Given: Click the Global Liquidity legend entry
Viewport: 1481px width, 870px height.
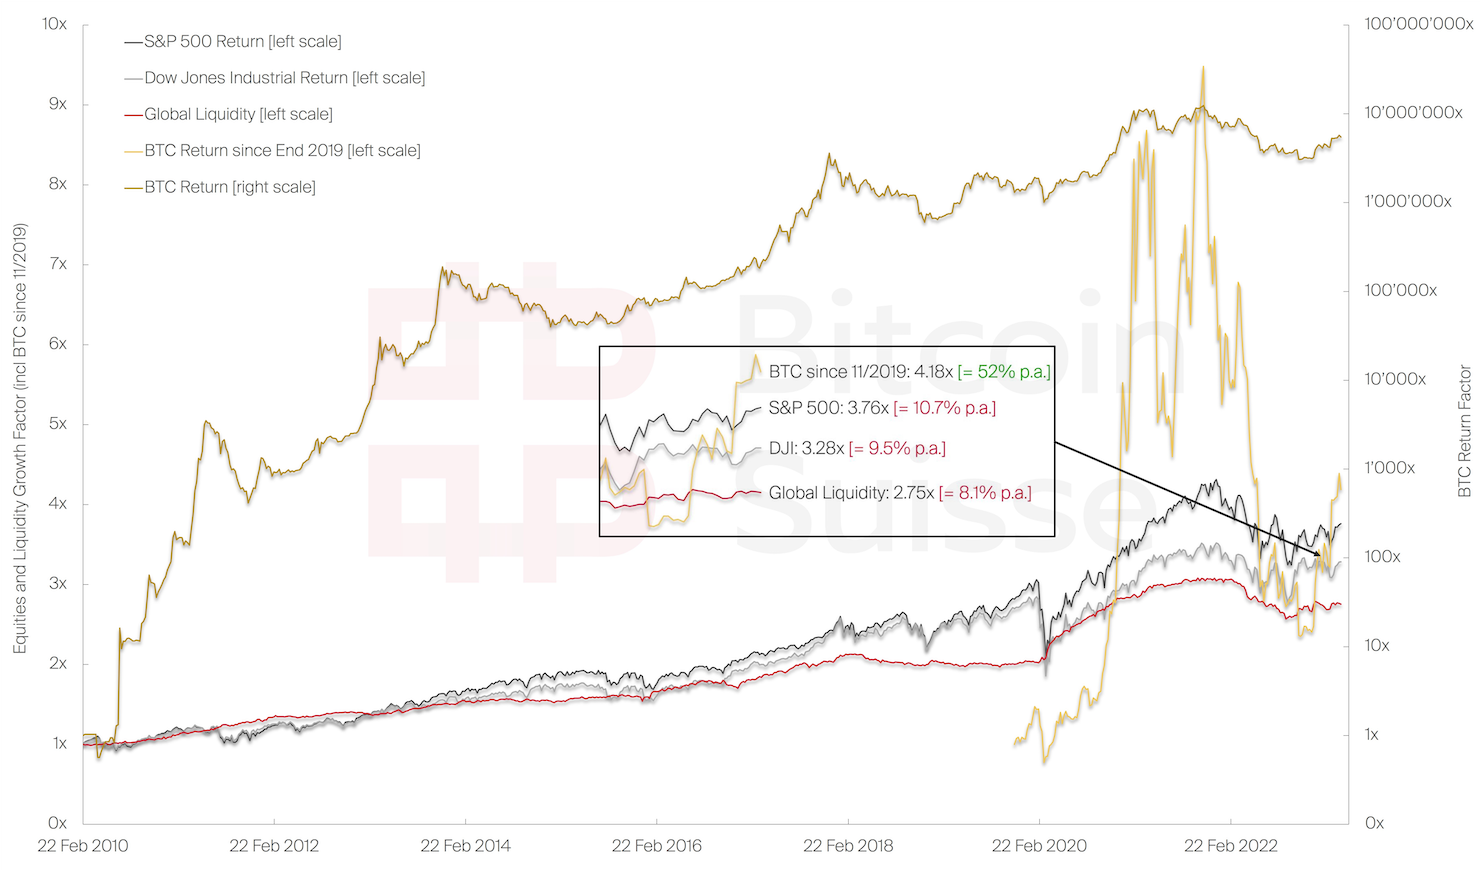Looking at the screenshot, I should 238,114.
